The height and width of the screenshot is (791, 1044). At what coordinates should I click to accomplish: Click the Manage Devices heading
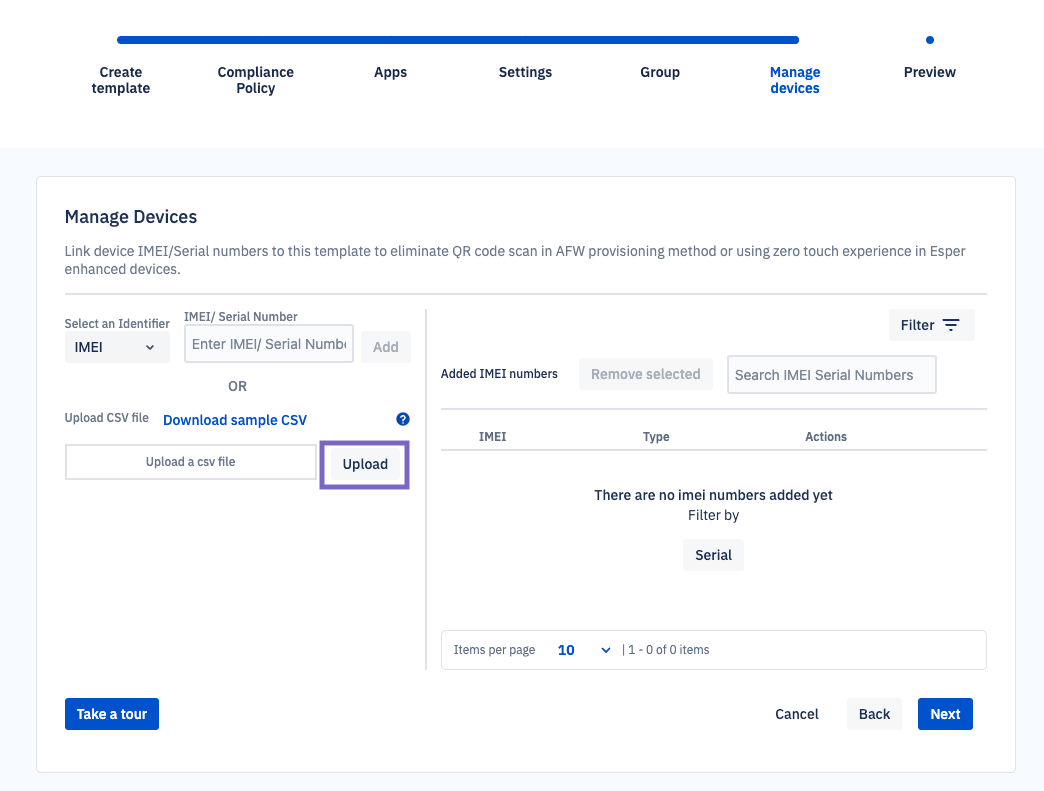coord(130,217)
